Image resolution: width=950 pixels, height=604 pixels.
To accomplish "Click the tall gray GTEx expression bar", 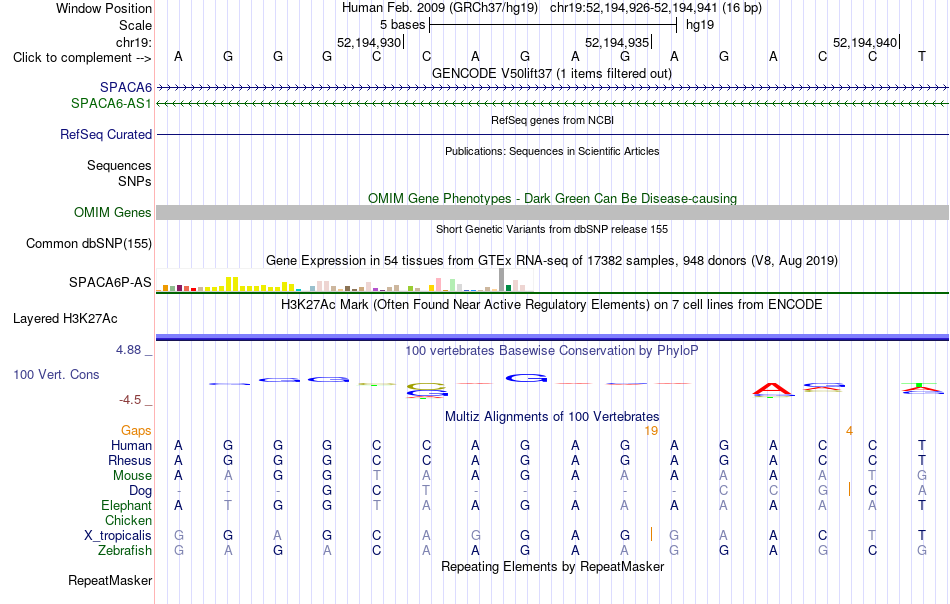I will (x=502, y=280).
